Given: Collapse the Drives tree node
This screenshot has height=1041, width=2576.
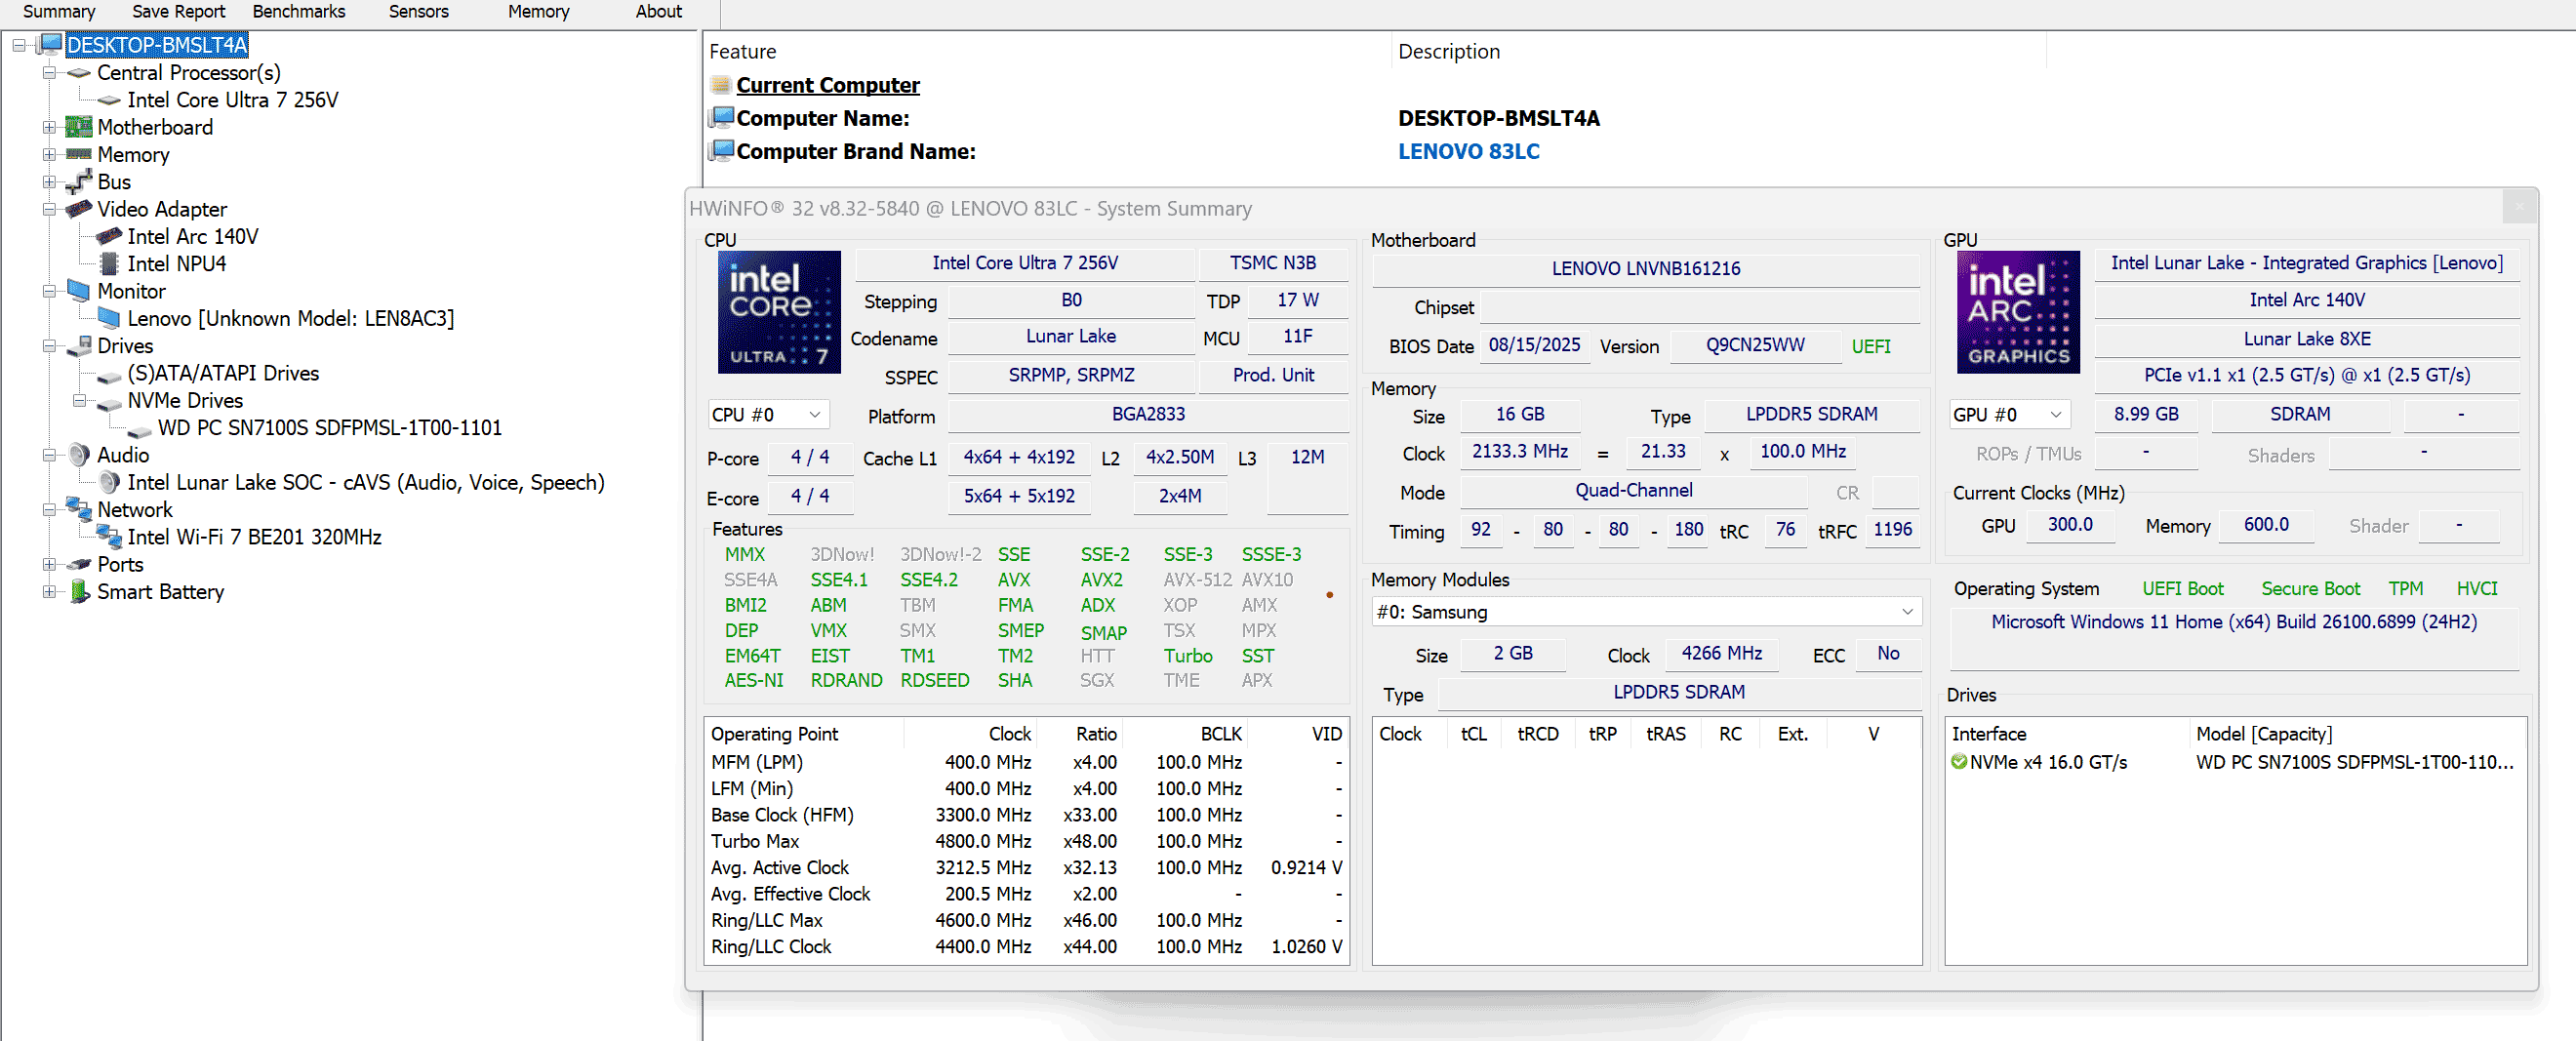Looking at the screenshot, I should coord(49,346).
